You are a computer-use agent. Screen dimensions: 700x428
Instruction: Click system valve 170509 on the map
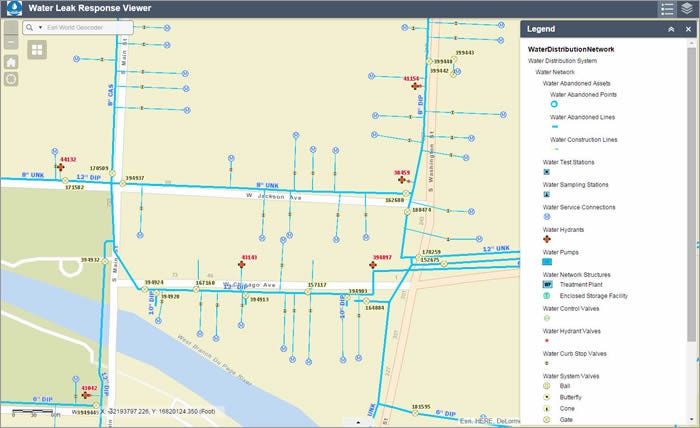click(112, 174)
